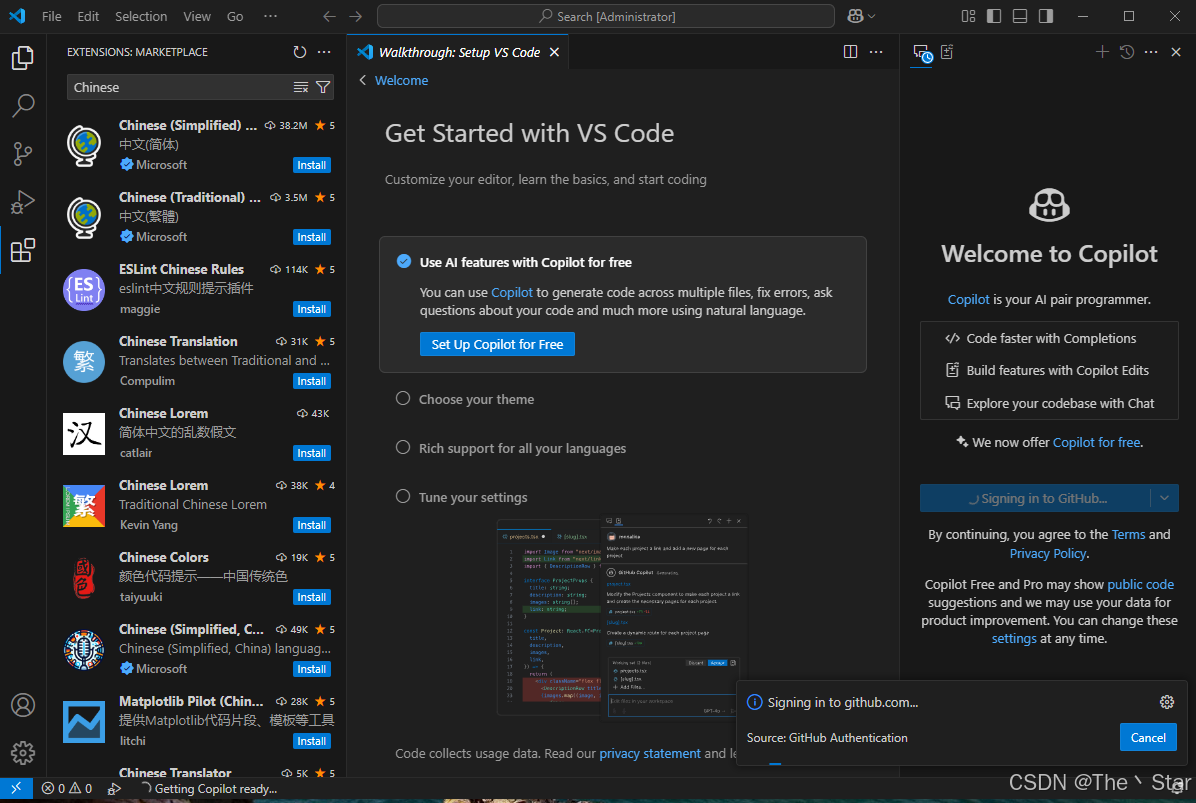This screenshot has width=1196, height=803.
Task: Click Getting Copilot ready status item
Action: [x=209, y=789]
